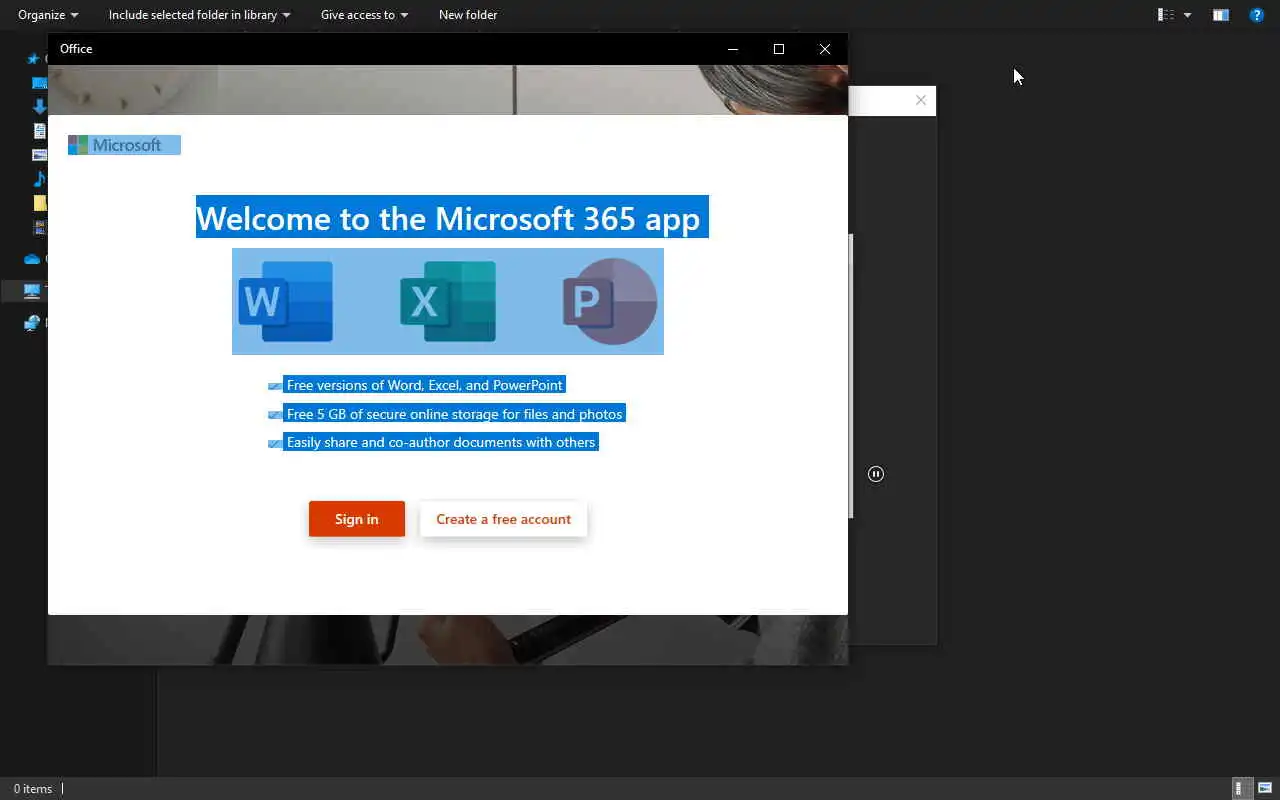Open the Give access to dropdown

[364, 15]
